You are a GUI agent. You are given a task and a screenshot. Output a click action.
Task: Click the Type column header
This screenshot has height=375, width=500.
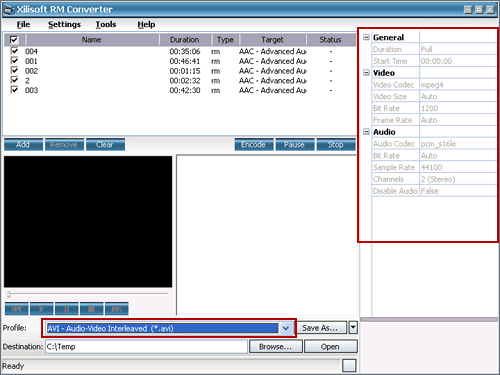[x=225, y=40]
